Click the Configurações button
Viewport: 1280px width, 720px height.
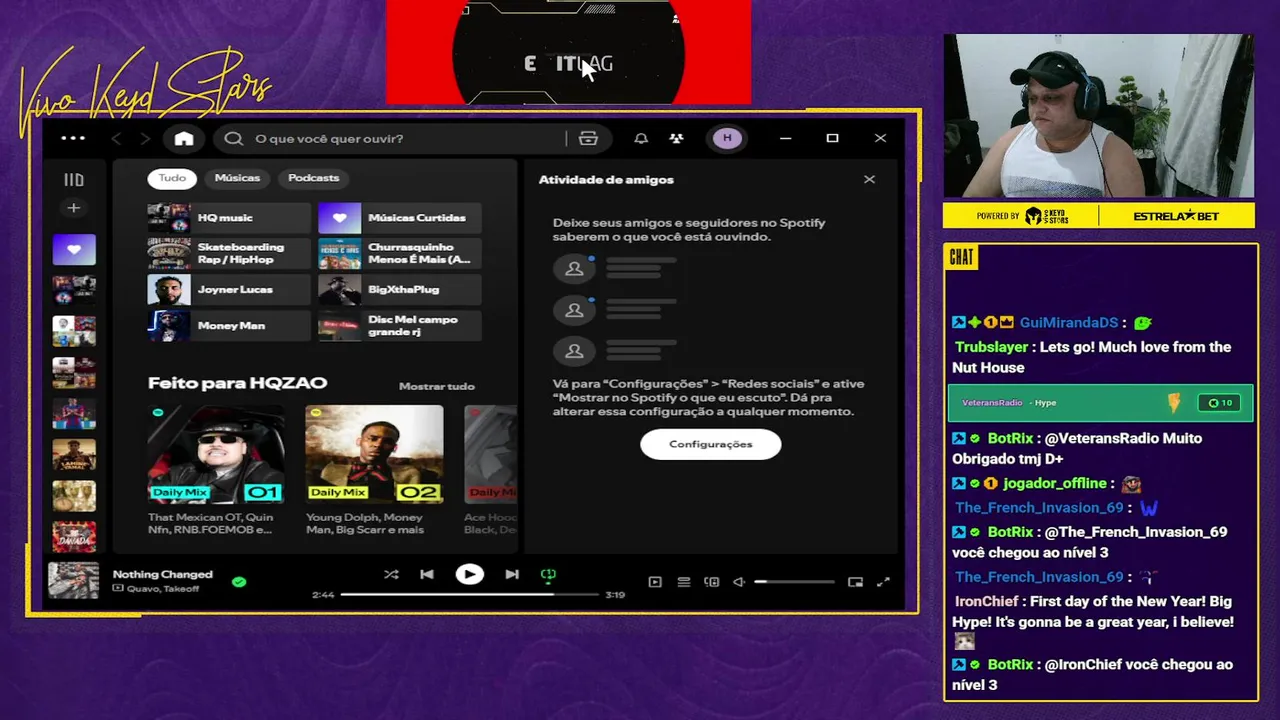pos(711,444)
